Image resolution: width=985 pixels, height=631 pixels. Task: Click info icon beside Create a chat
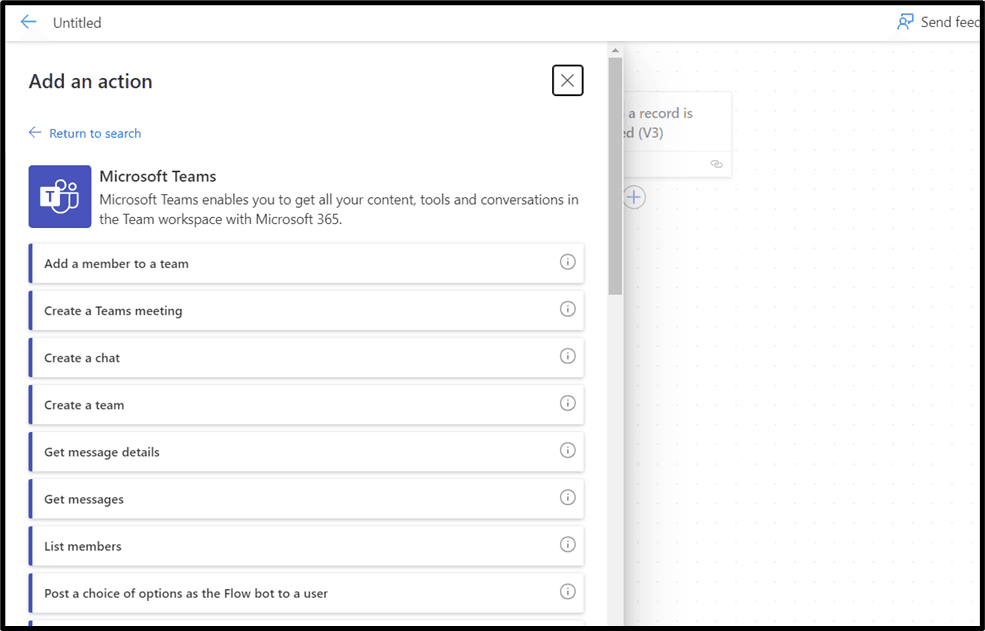click(x=567, y=357)
